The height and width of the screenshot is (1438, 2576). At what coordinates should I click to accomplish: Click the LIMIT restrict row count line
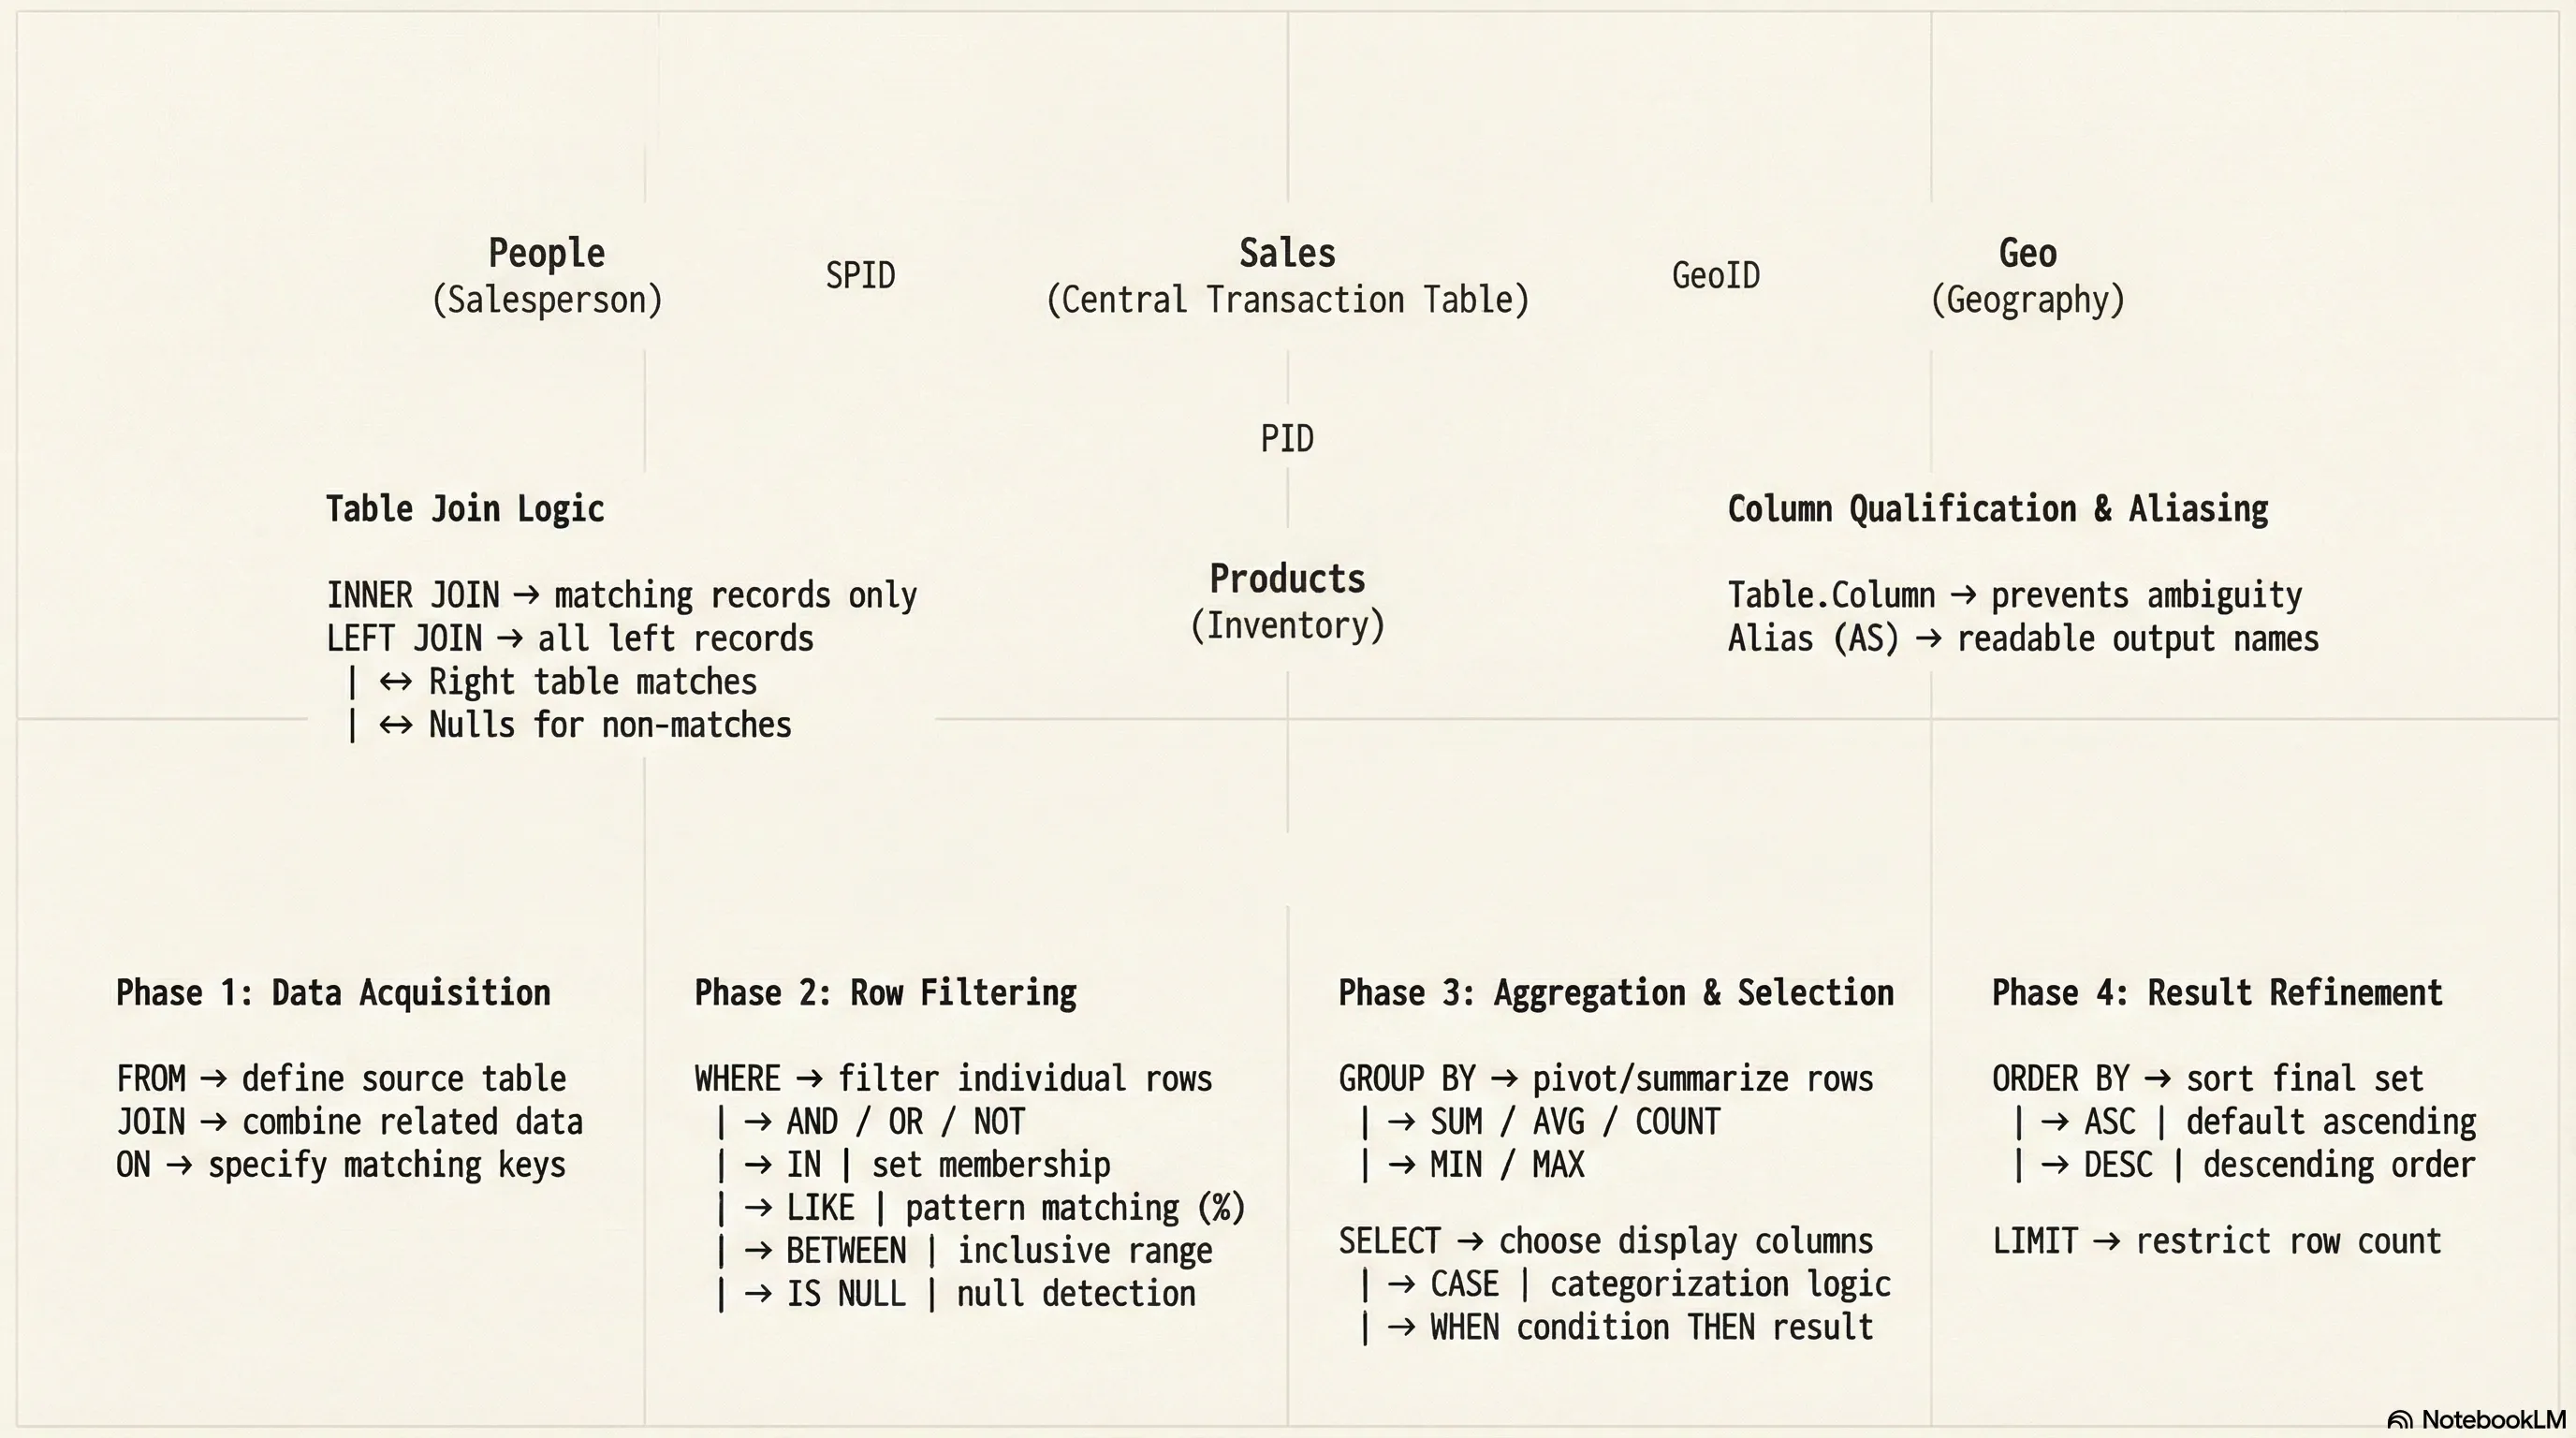[x=2216, y=1242]
